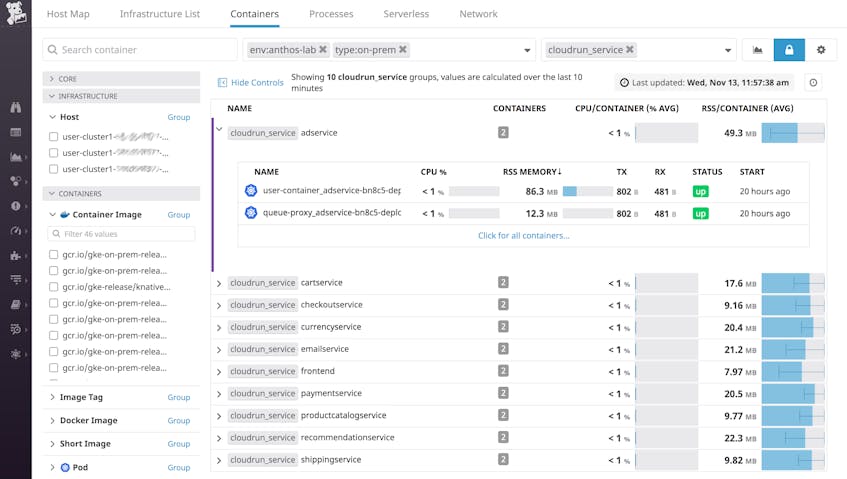Click the up status badge for queue-proxy_adservice
This screenshot has width=847, height=479.
click(x=700, y=213)
